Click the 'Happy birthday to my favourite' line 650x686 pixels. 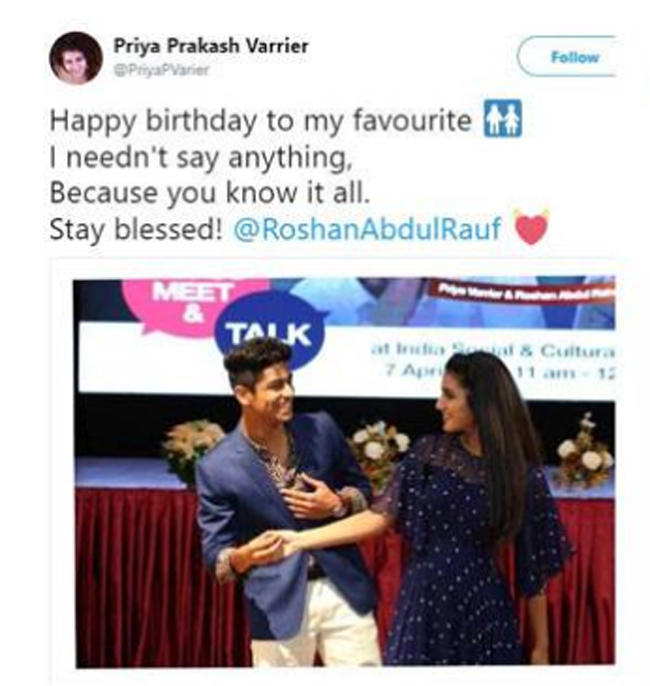point(261,120)
